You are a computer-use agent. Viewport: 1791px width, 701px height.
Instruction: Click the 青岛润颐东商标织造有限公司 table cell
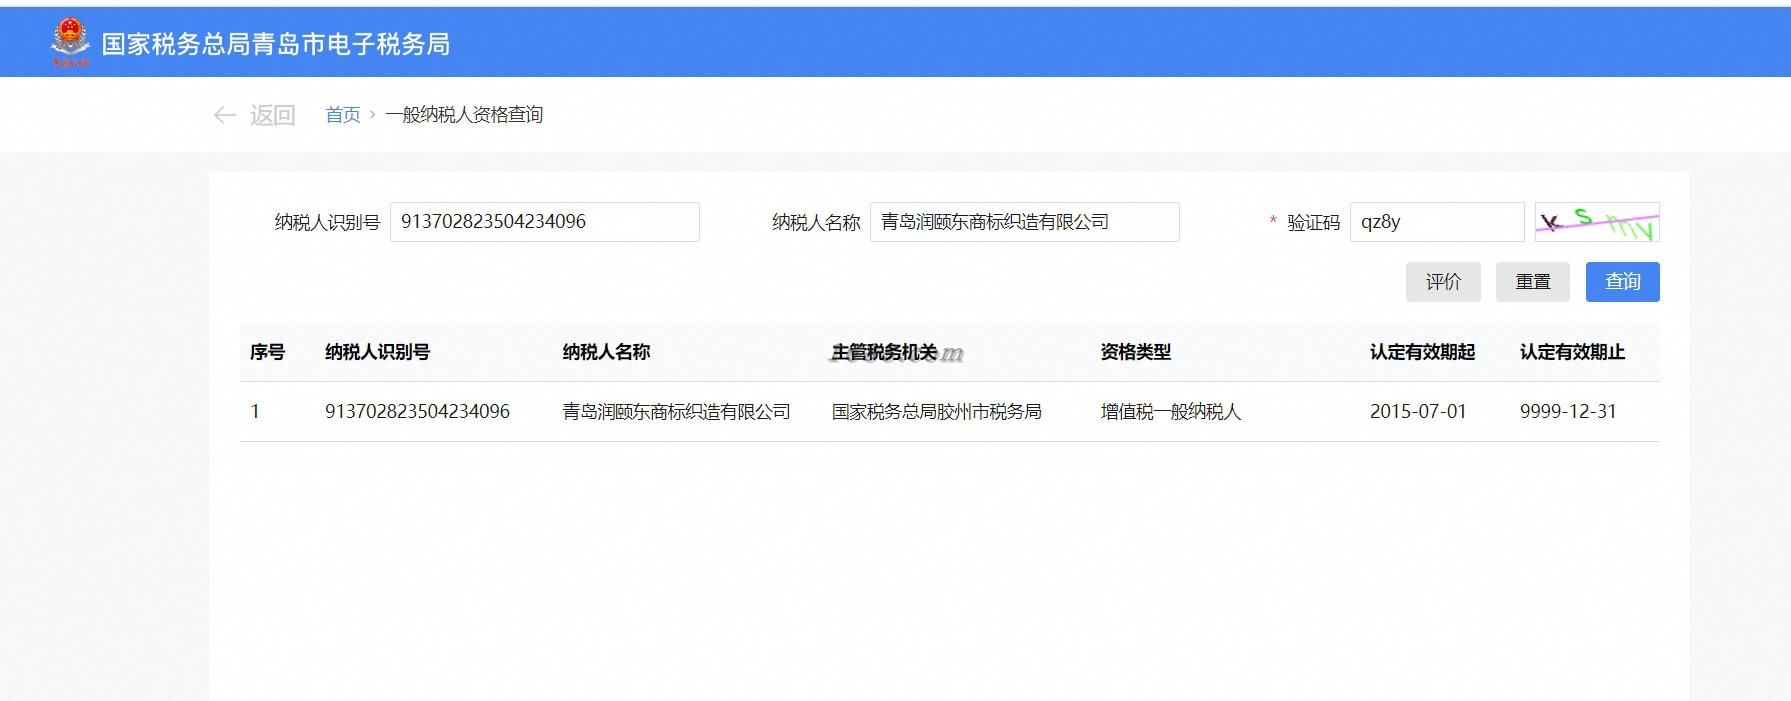[677, 412]
